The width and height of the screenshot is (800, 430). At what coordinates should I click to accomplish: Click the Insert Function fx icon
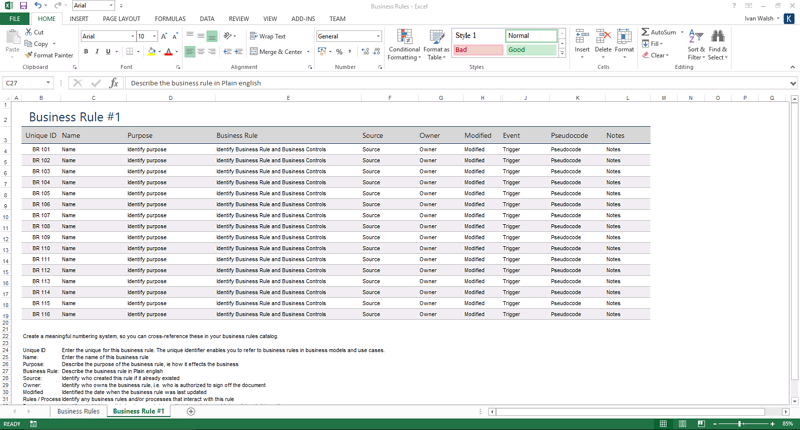(x=114, y=83)
